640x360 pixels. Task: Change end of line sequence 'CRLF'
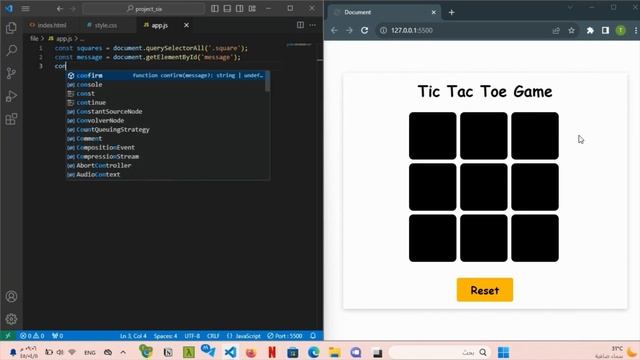pos(213,336)
